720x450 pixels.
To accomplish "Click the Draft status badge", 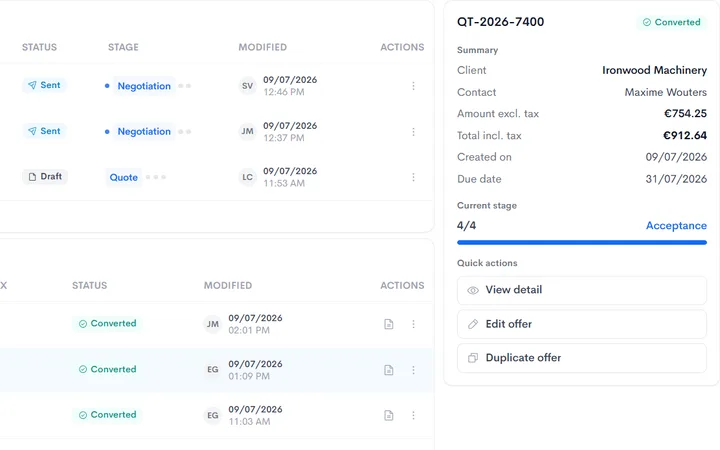I will [x=45, y=176].
